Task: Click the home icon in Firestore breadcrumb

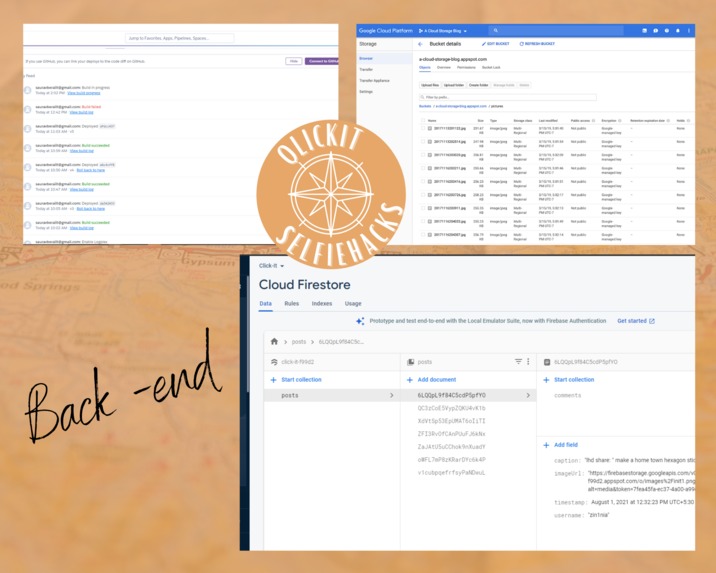Action: tap(274, 341)
